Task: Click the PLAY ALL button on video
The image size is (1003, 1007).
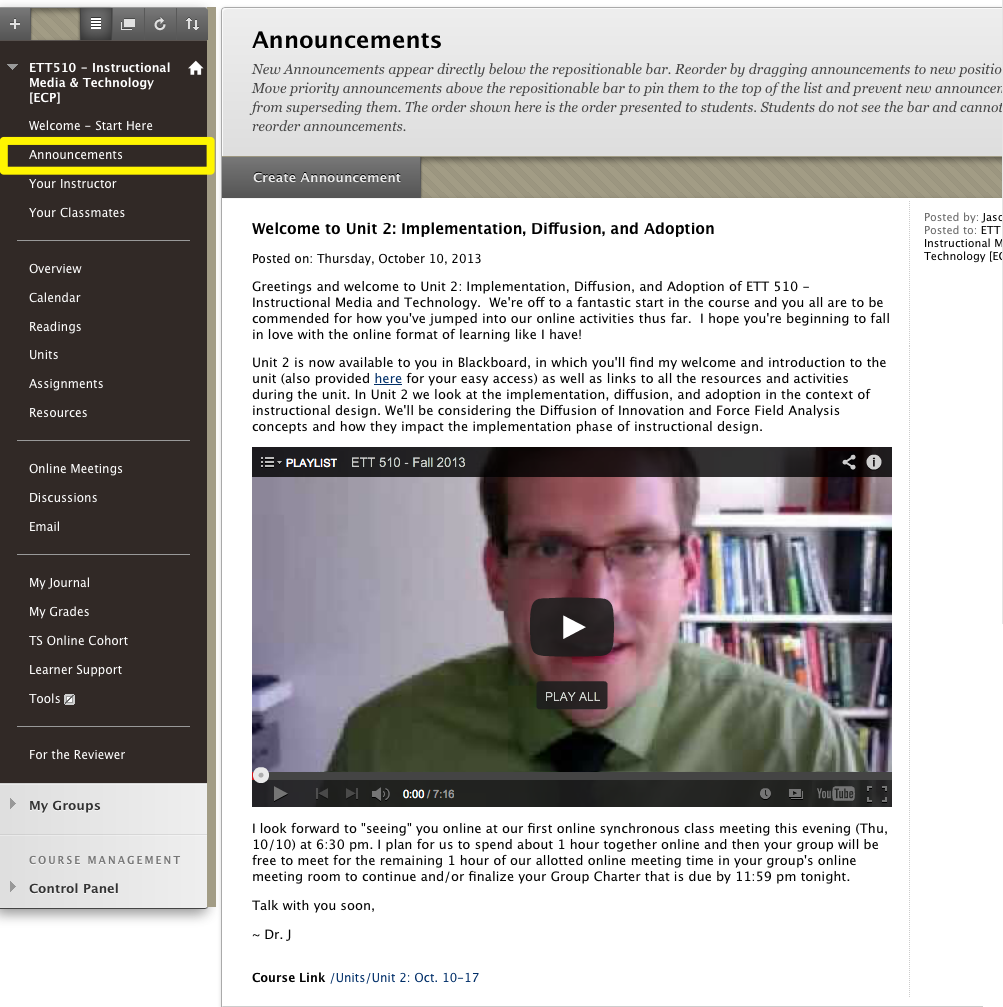Action: click(572, 696)
